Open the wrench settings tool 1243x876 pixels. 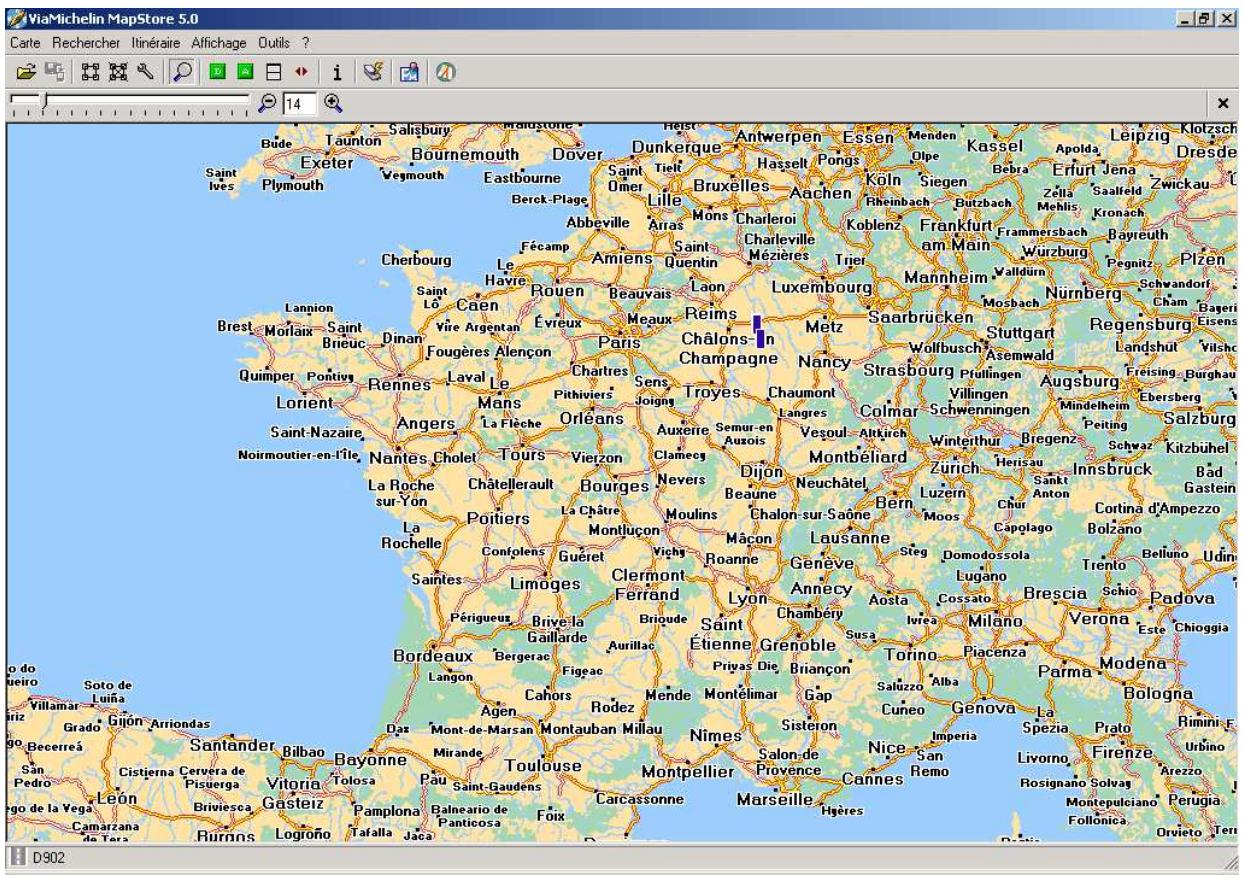[x=144, y=72]
